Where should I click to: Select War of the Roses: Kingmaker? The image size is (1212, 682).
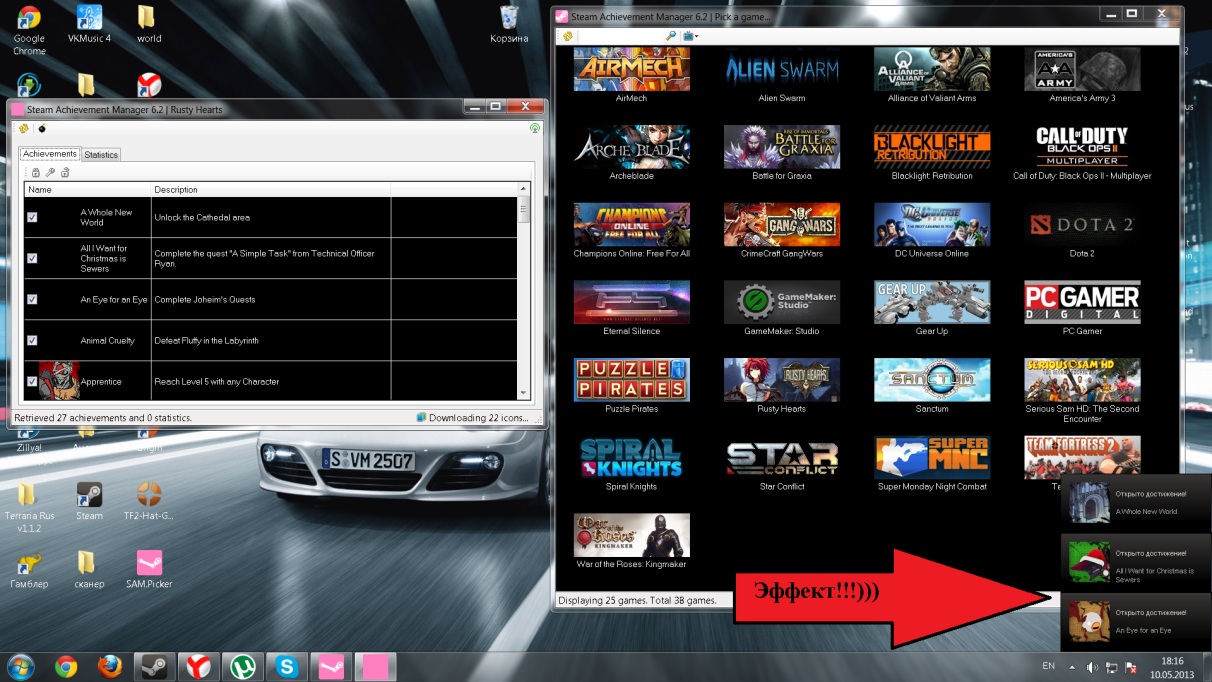[x=631, y=535]
